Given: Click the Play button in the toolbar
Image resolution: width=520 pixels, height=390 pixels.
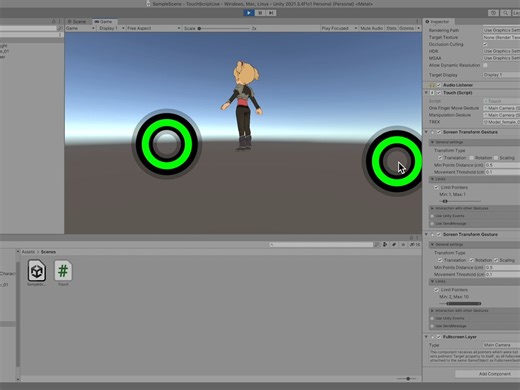Looking at the screenshot, I should [x=248, y=13].
